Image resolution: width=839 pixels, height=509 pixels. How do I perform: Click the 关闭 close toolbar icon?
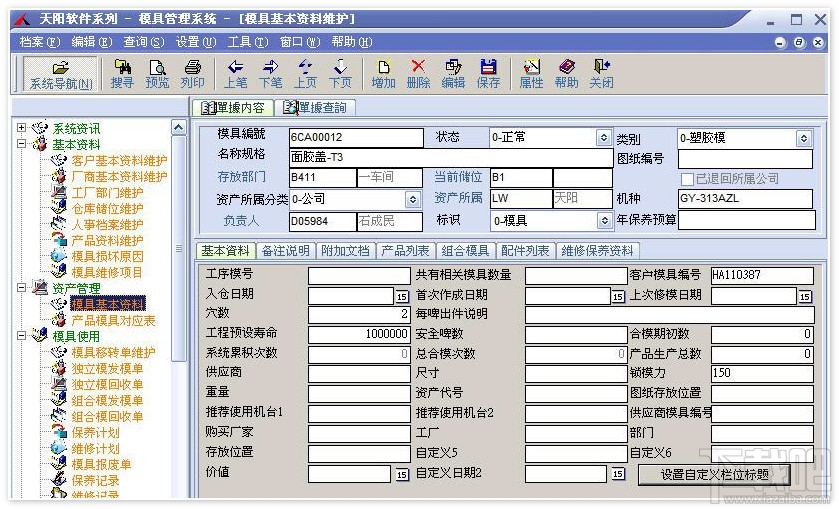tap(601, 74)
